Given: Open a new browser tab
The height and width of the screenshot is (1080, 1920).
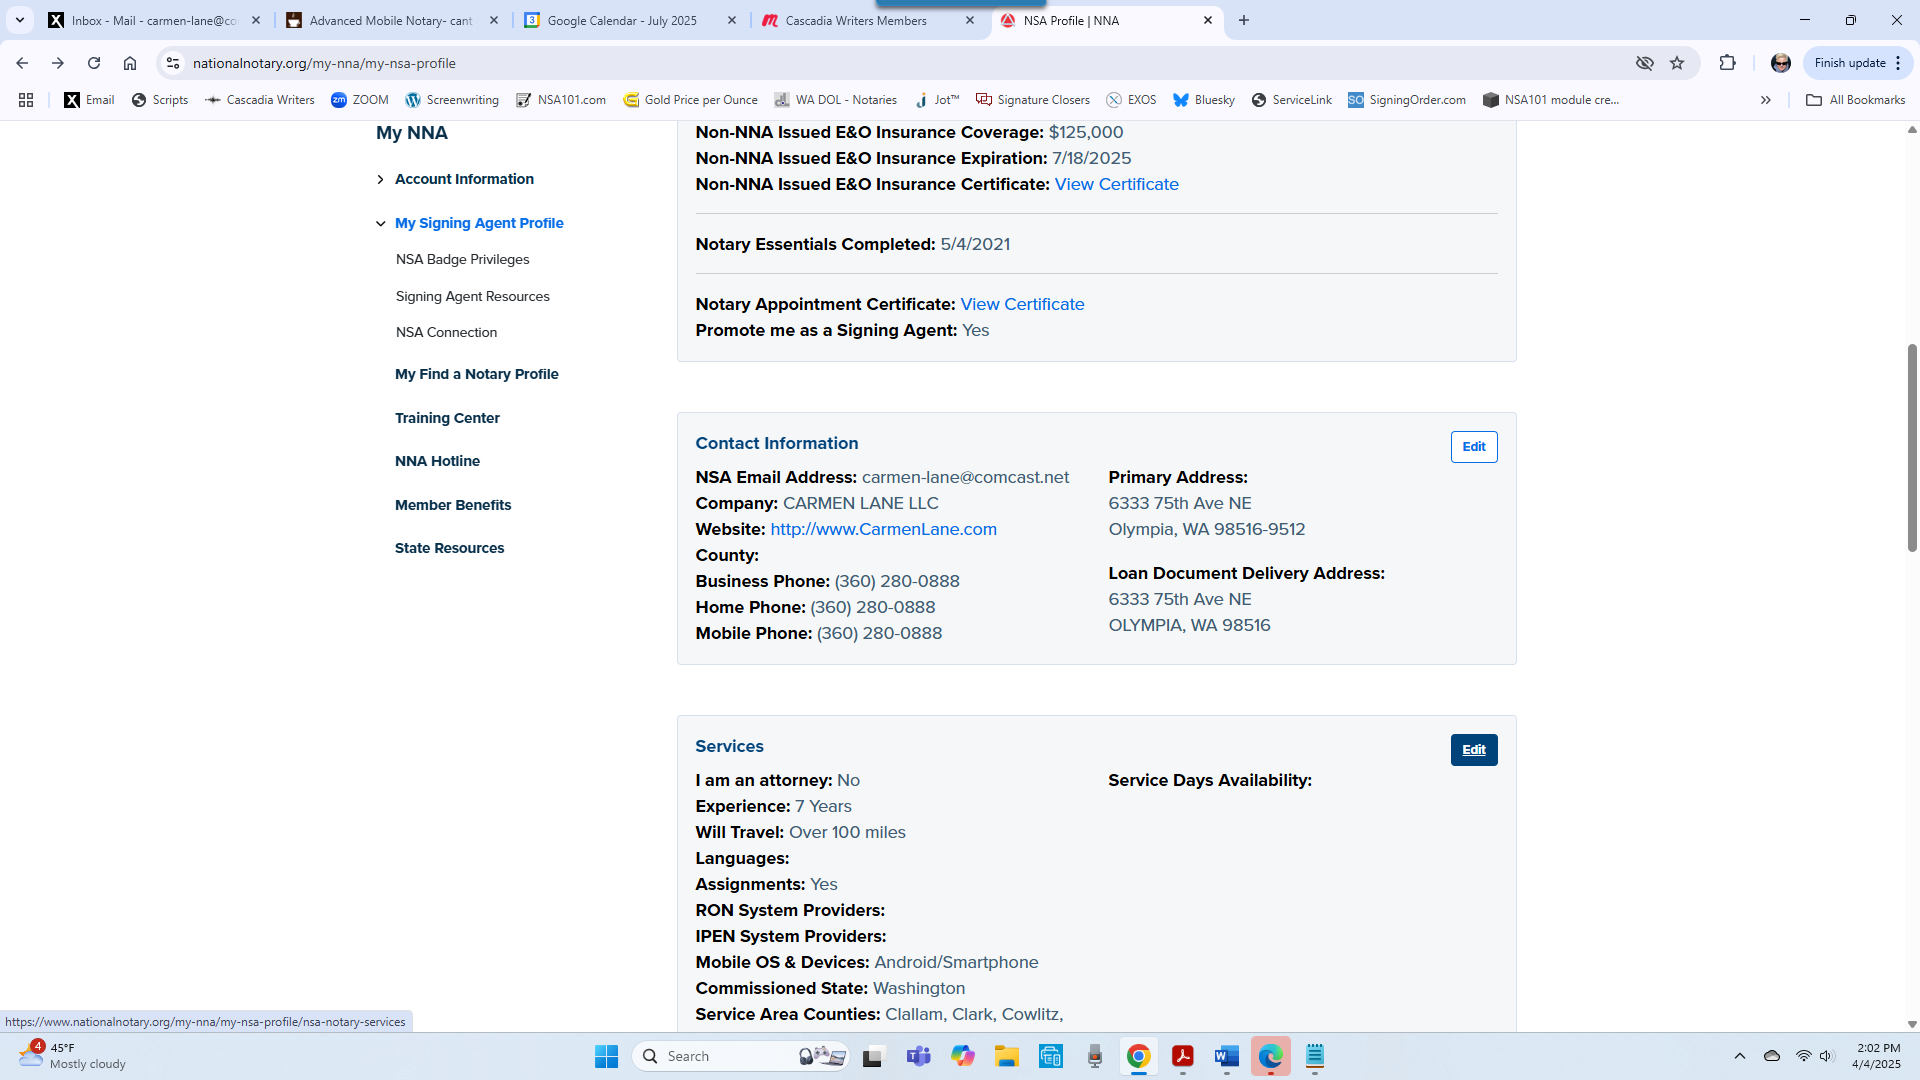Looking at the screenshot, I should coord(1244,20).
